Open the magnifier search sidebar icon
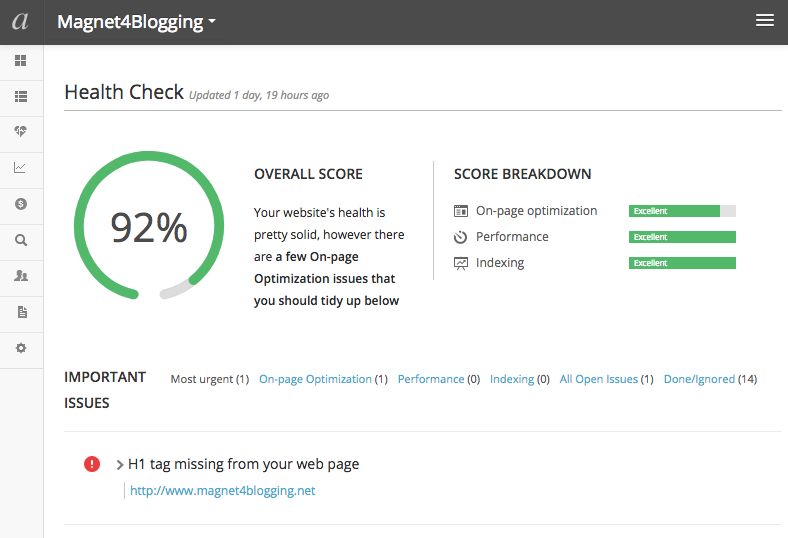Screen dimensions: 788x538 click(x=21, y=240)
